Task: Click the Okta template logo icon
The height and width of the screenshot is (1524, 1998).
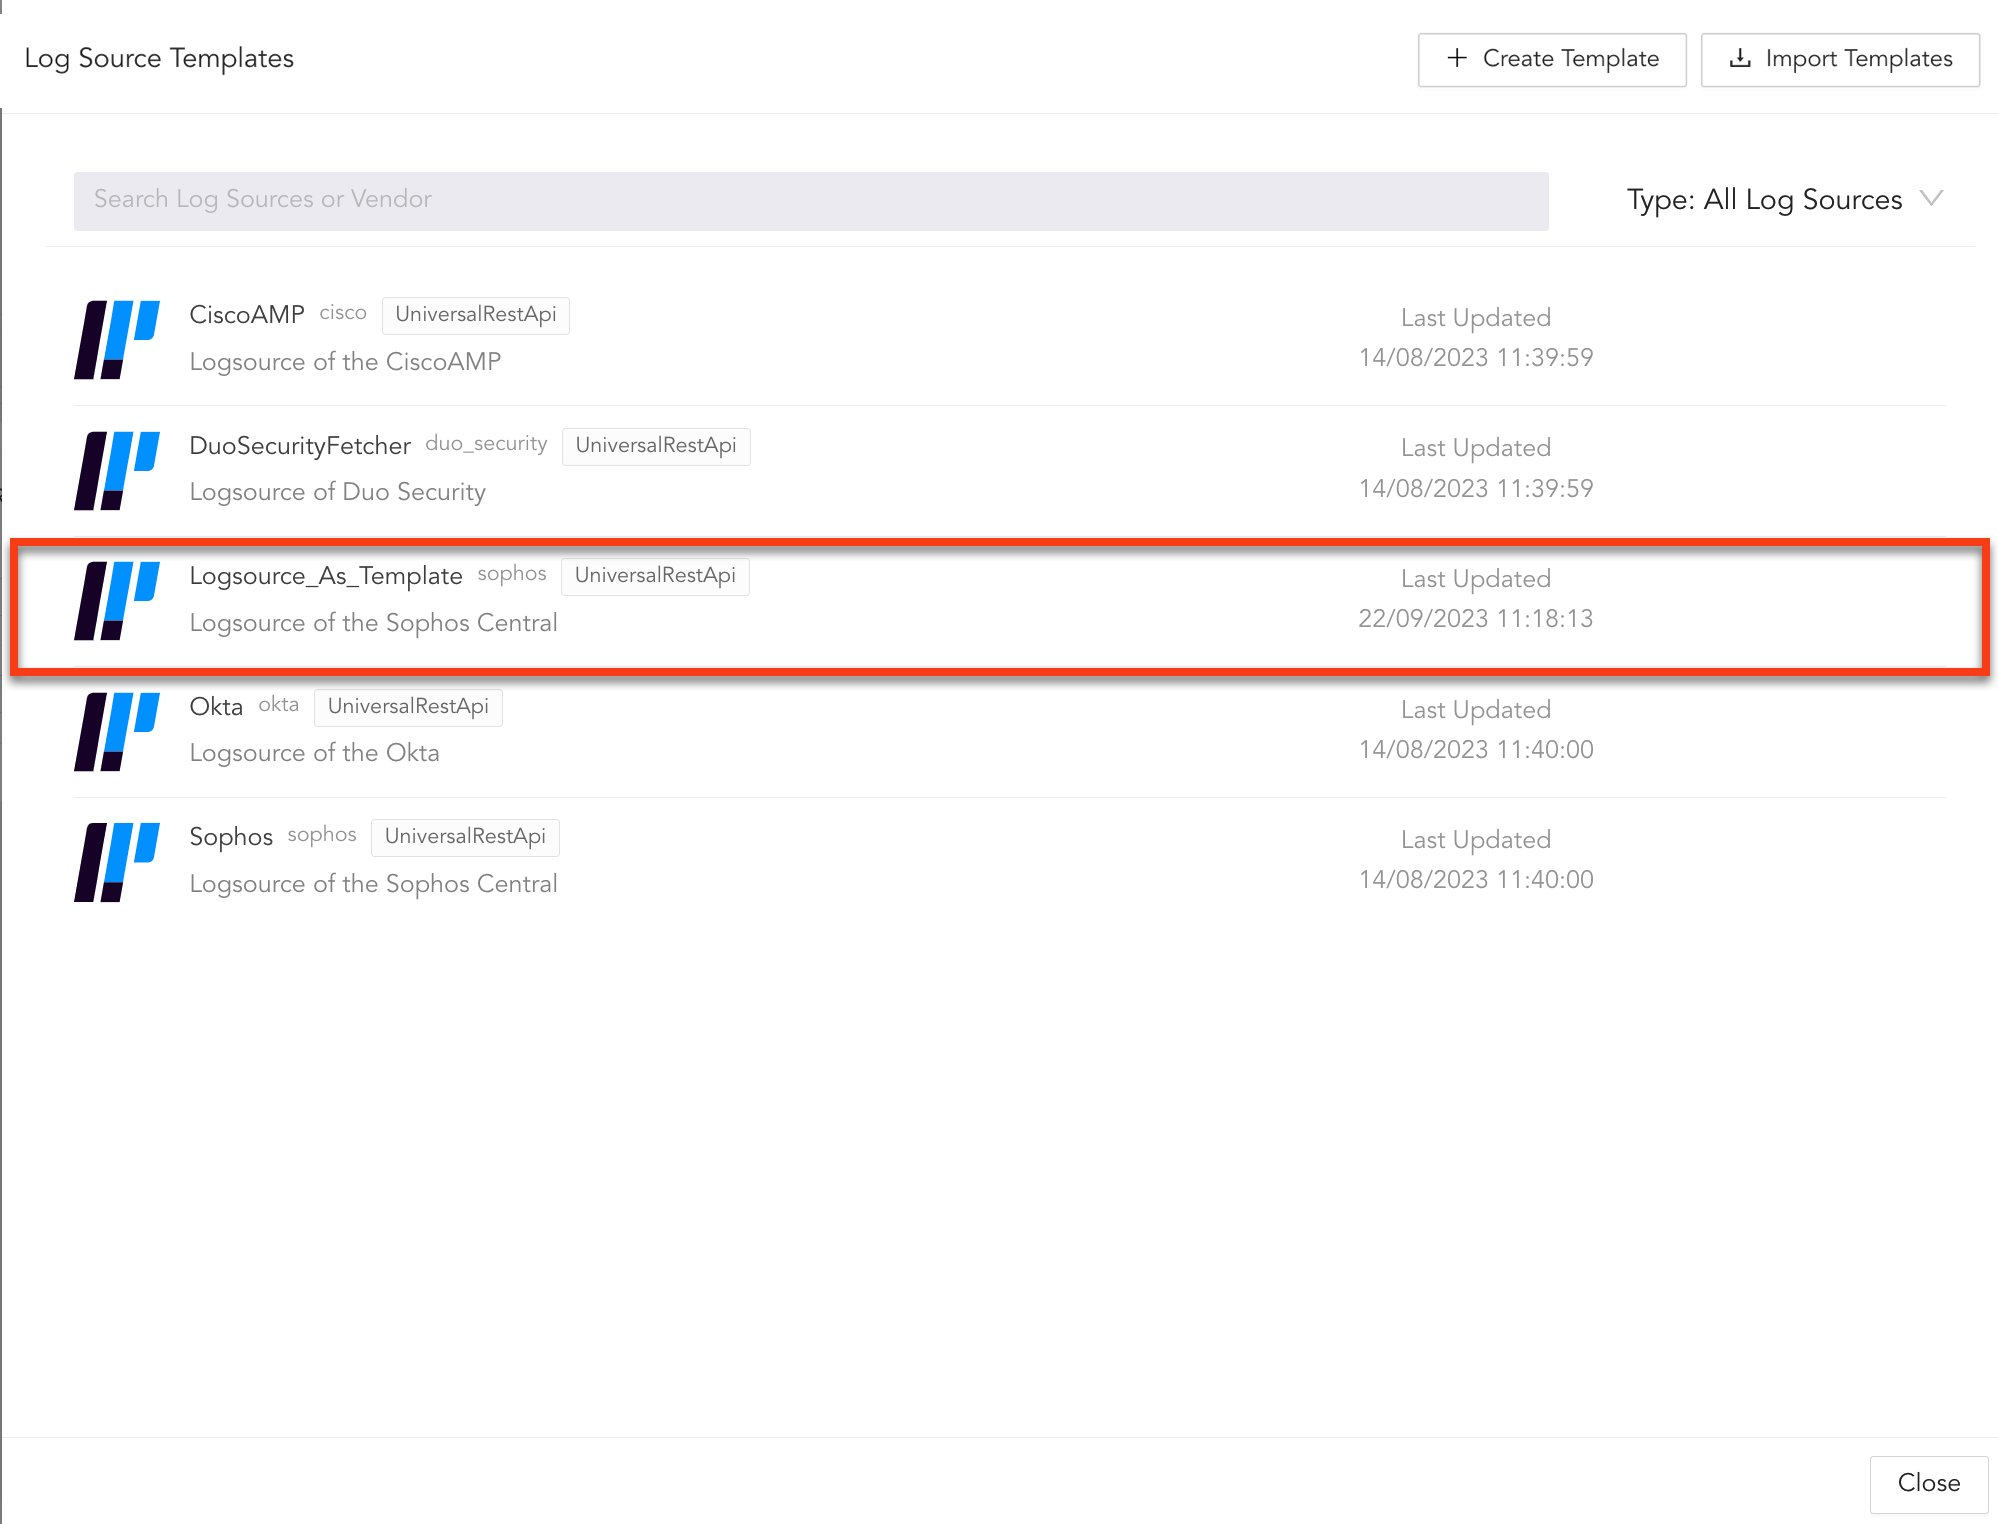Action: (x=117, y=731)
